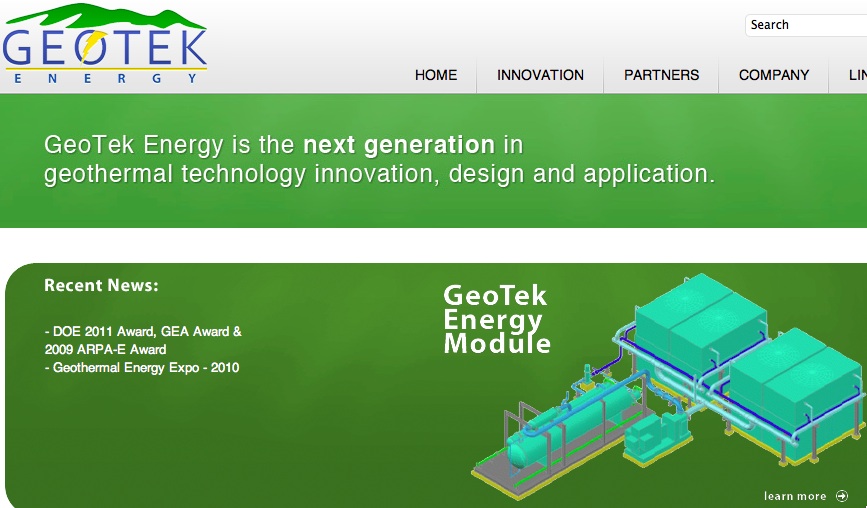
Task: Select PARTNERS in the navigation bar
Action: click(661, 75)
